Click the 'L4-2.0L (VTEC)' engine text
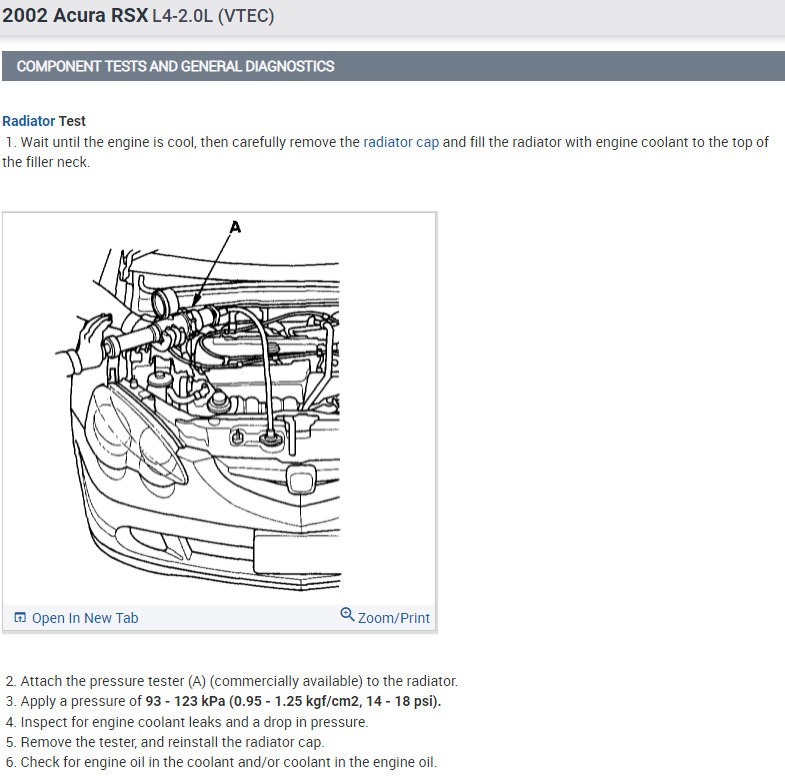This screenshot has width=785, height=776. coord(213,16)
